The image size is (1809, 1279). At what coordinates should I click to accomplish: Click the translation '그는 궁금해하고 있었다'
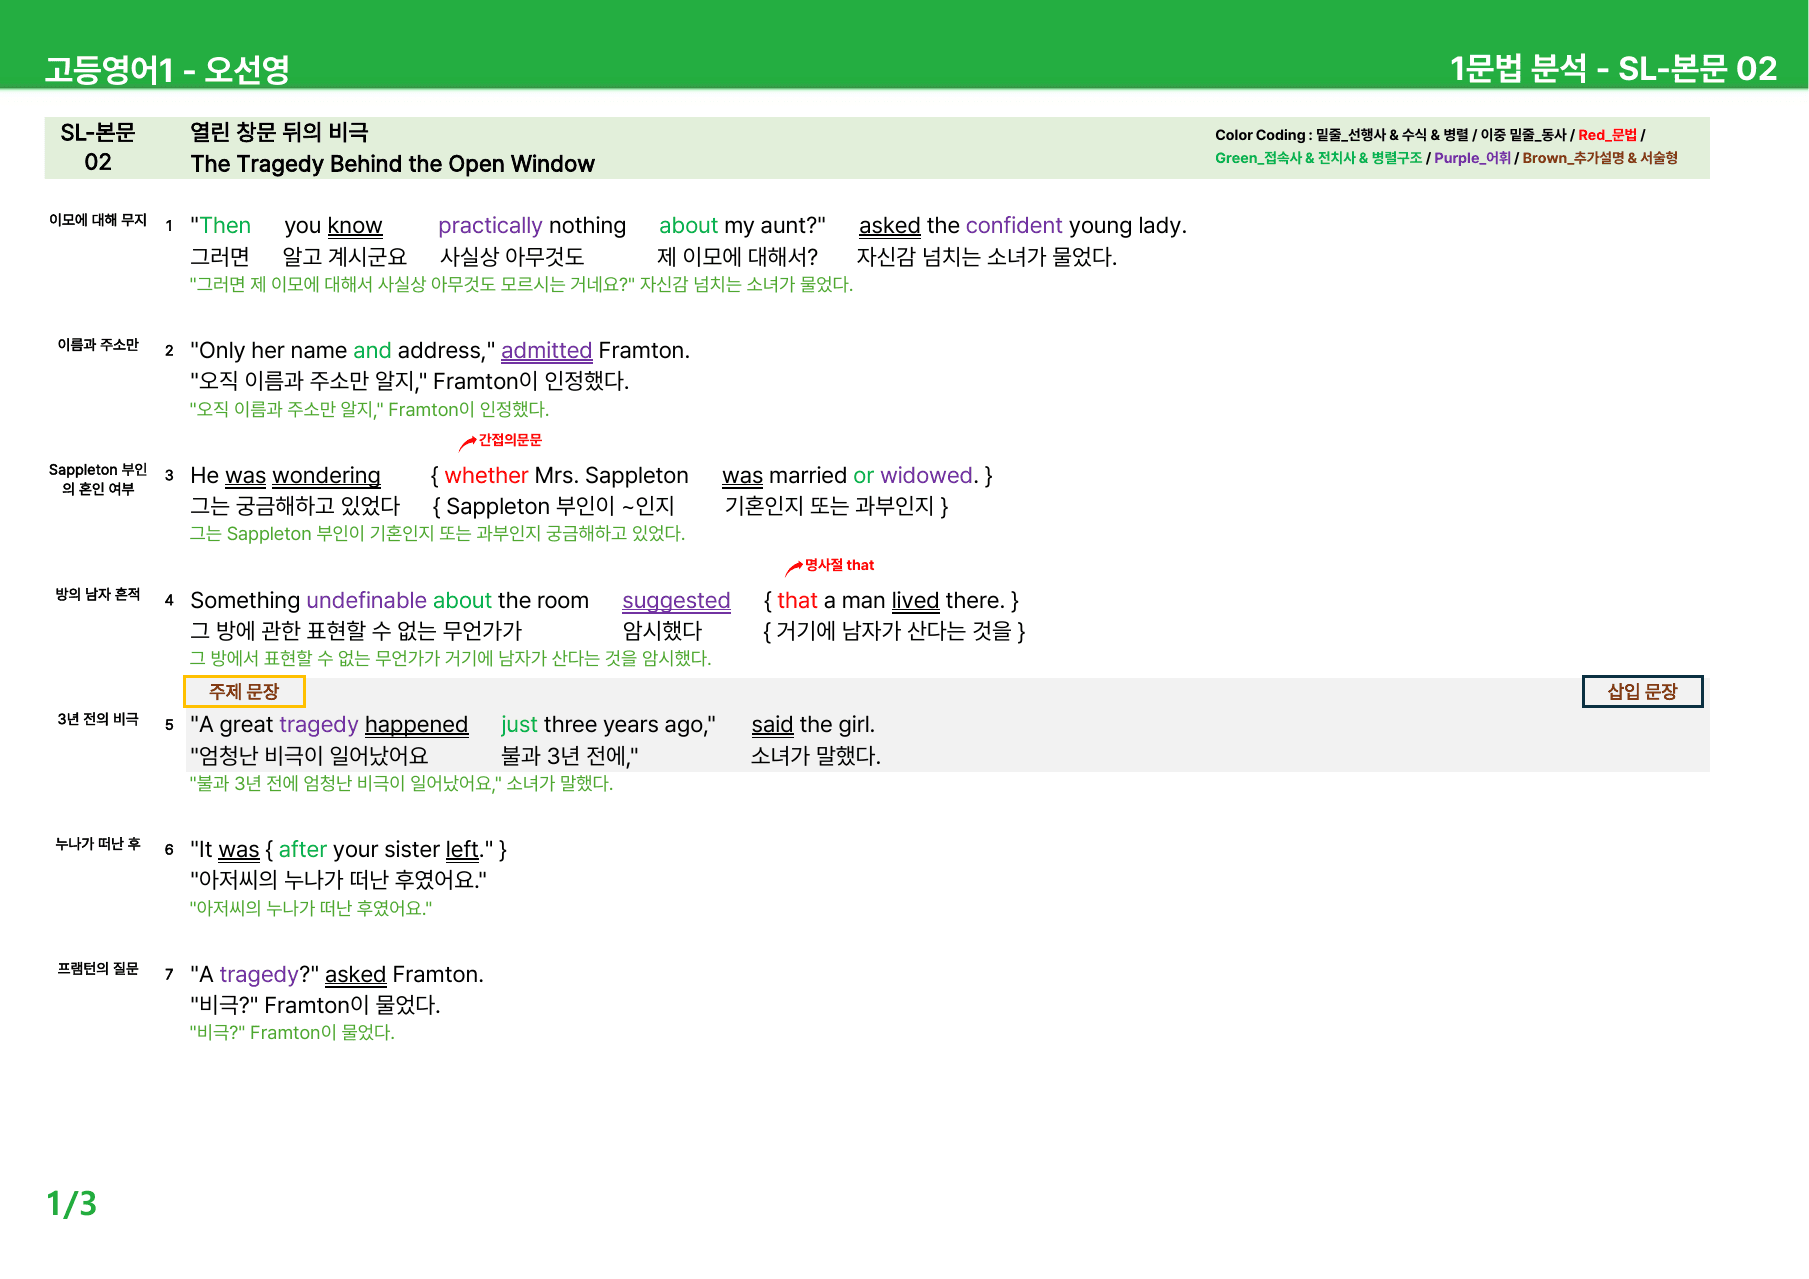pyautogui.click(x=295, y=507)
